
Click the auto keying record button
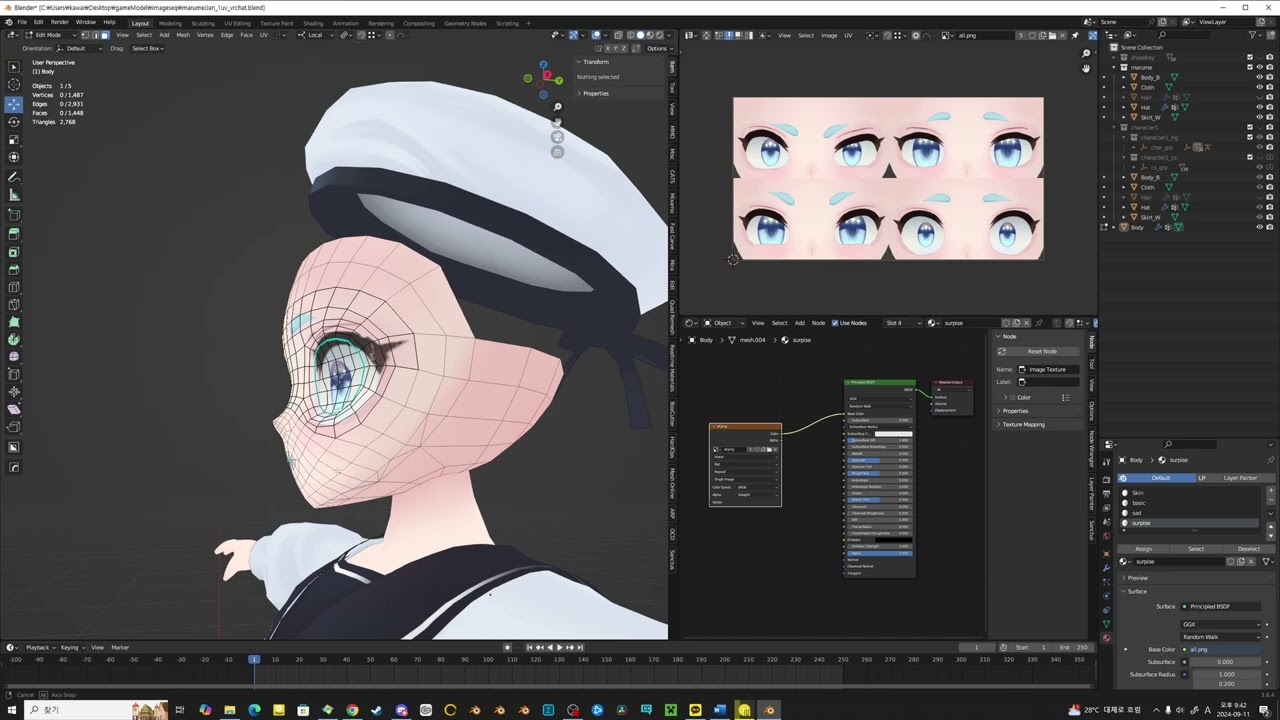point(507,647)
